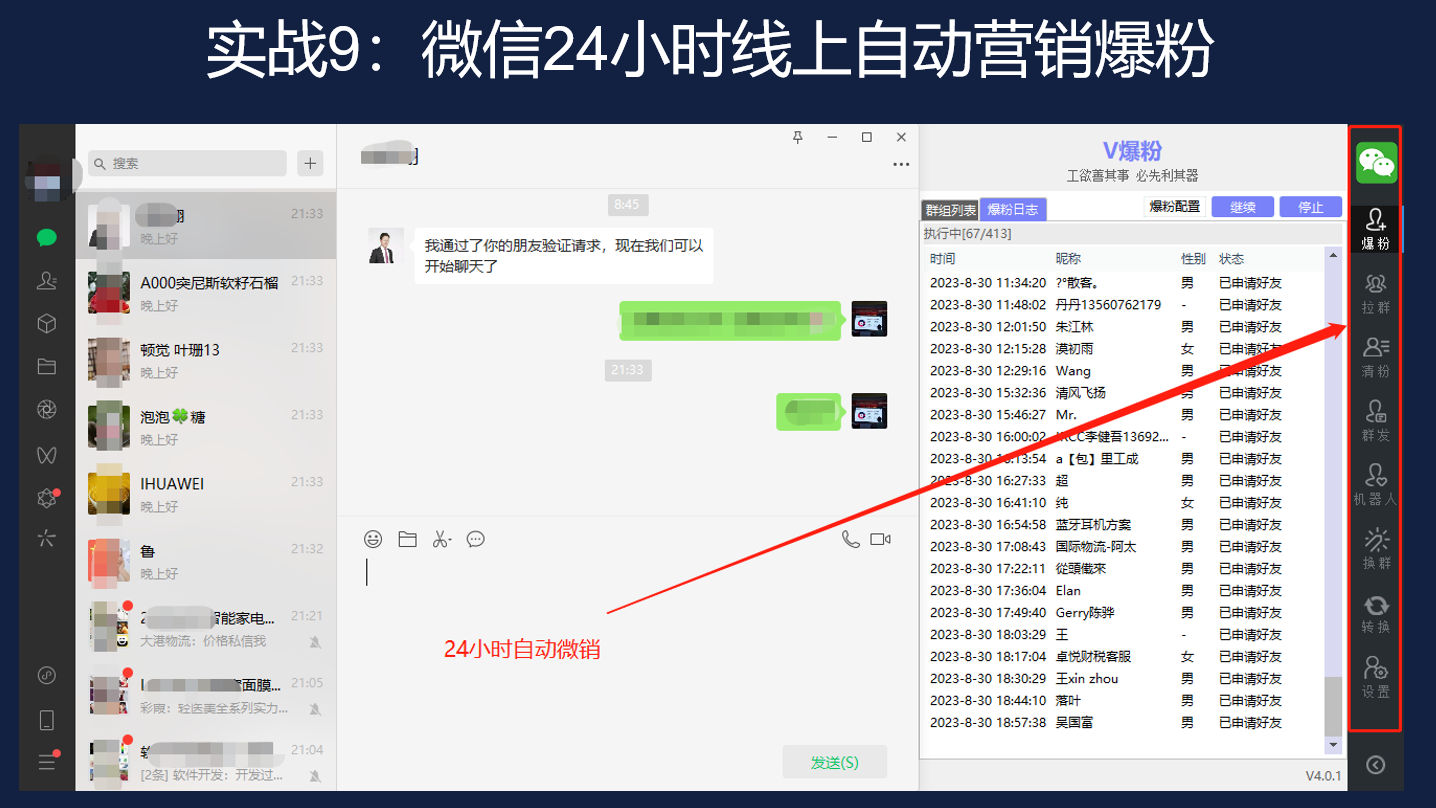
Task: Open the chat previewing 彩鹿: 轻医美全系列
Action: 206,695
